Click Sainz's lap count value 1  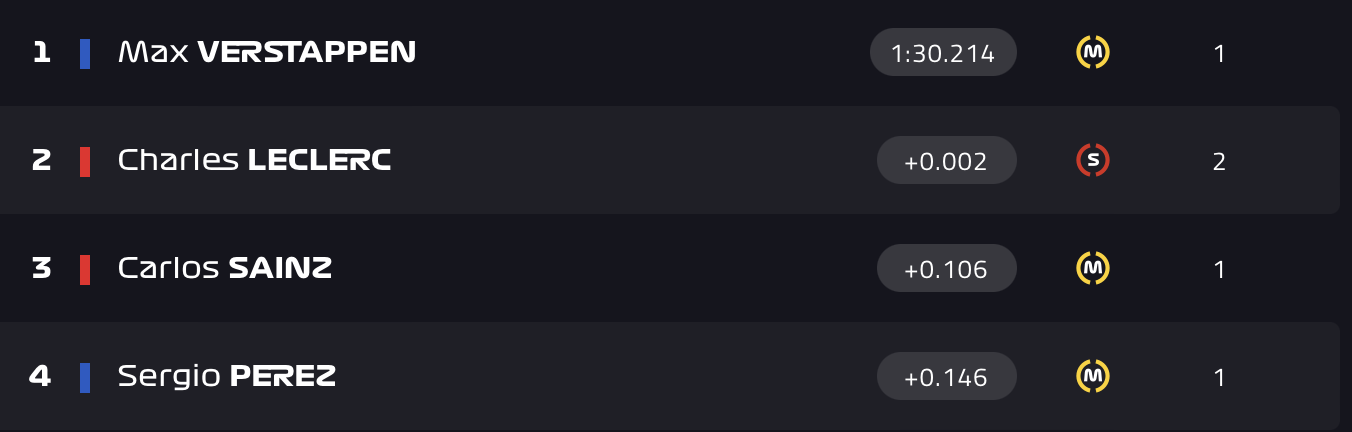(1219, 269)
